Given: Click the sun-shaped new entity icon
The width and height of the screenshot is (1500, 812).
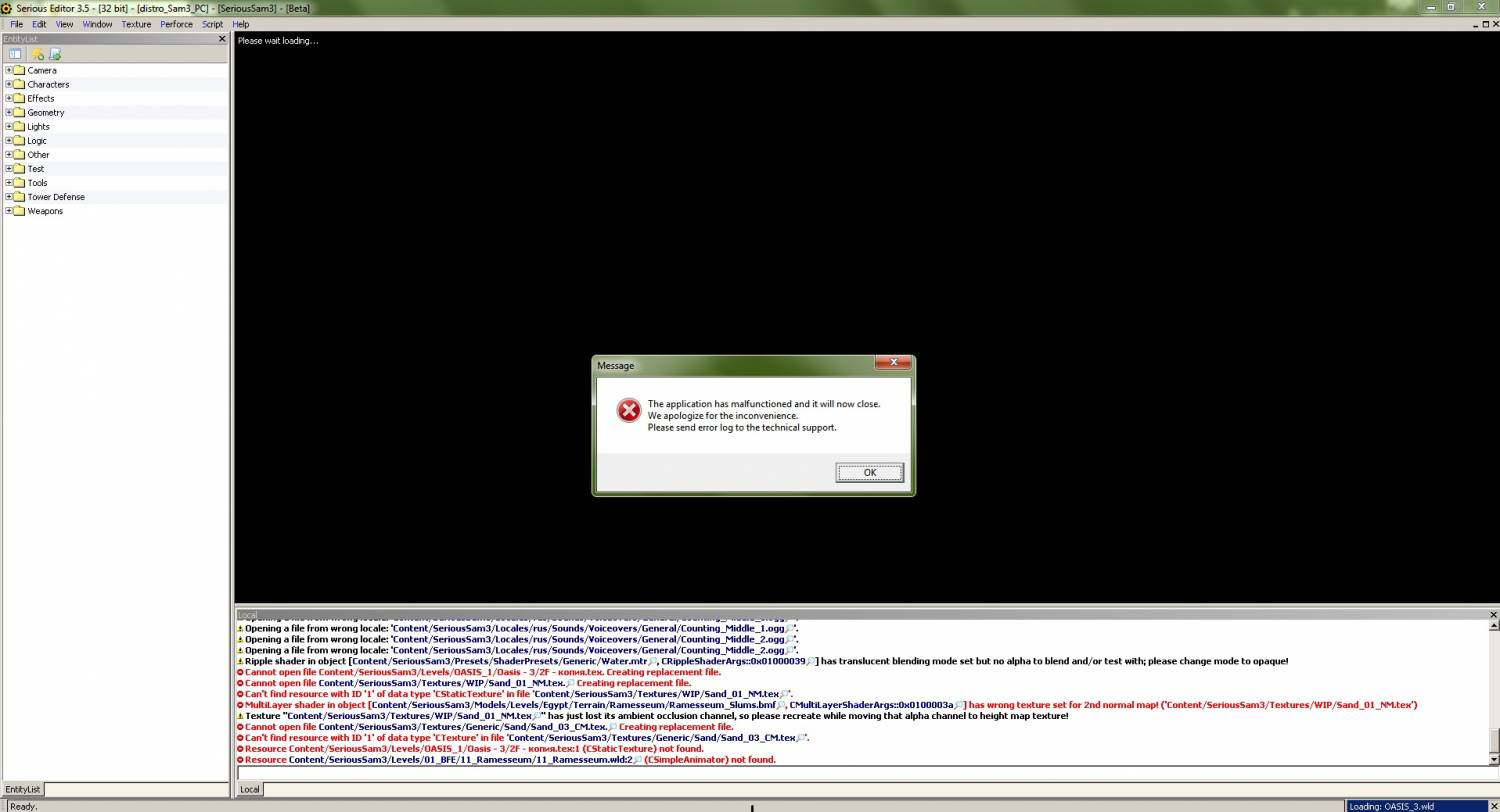Looking at the screenshot, I should [37, 54].
